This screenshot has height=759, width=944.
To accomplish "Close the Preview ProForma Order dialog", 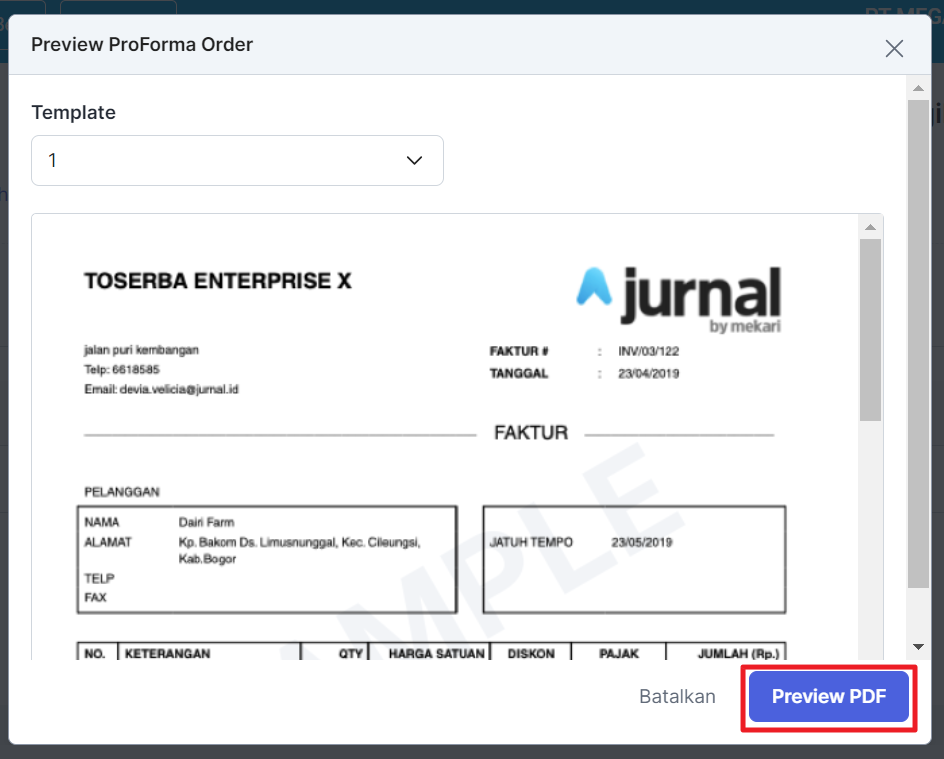I will click(894, 48).
